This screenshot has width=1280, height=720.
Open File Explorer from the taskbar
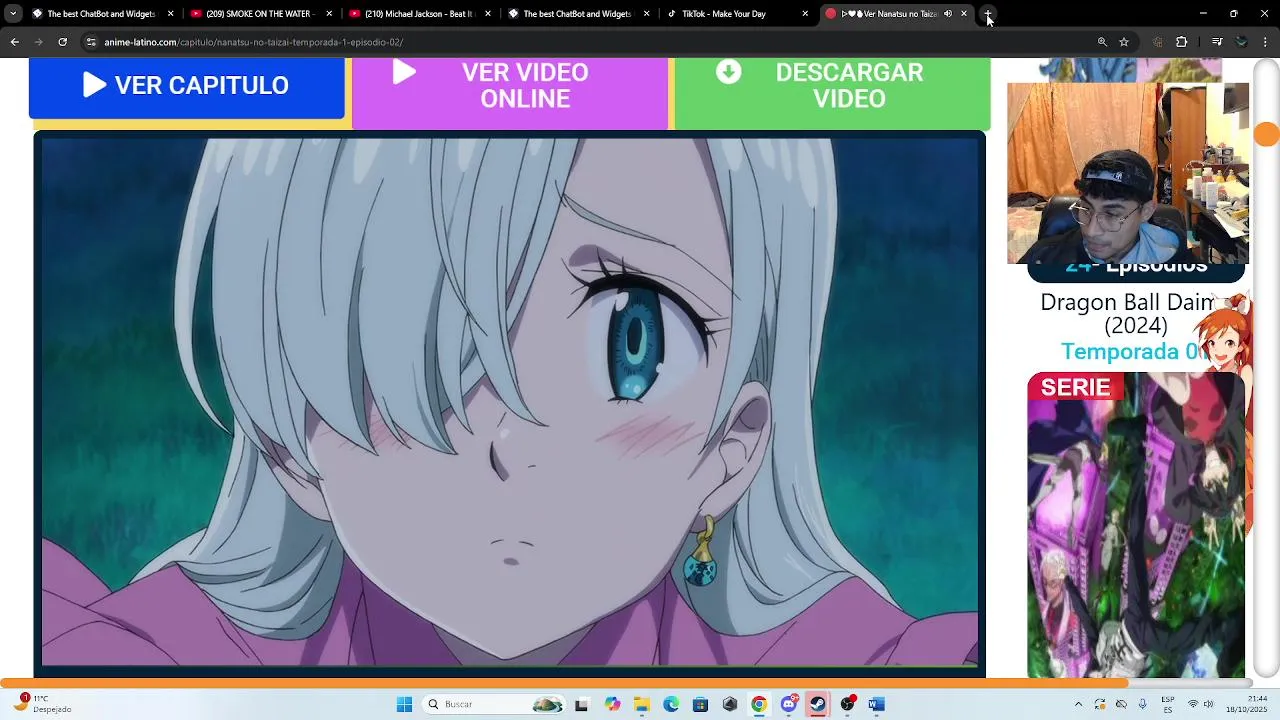[x=641, y=704]
